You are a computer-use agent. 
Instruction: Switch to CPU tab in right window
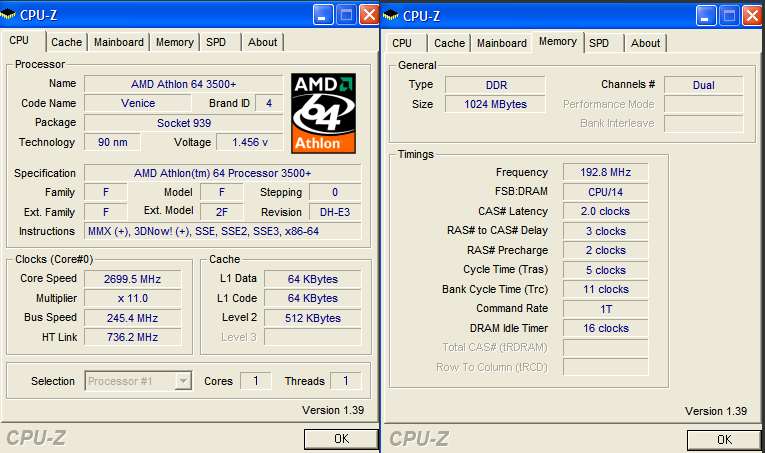(x=402, y=43)
